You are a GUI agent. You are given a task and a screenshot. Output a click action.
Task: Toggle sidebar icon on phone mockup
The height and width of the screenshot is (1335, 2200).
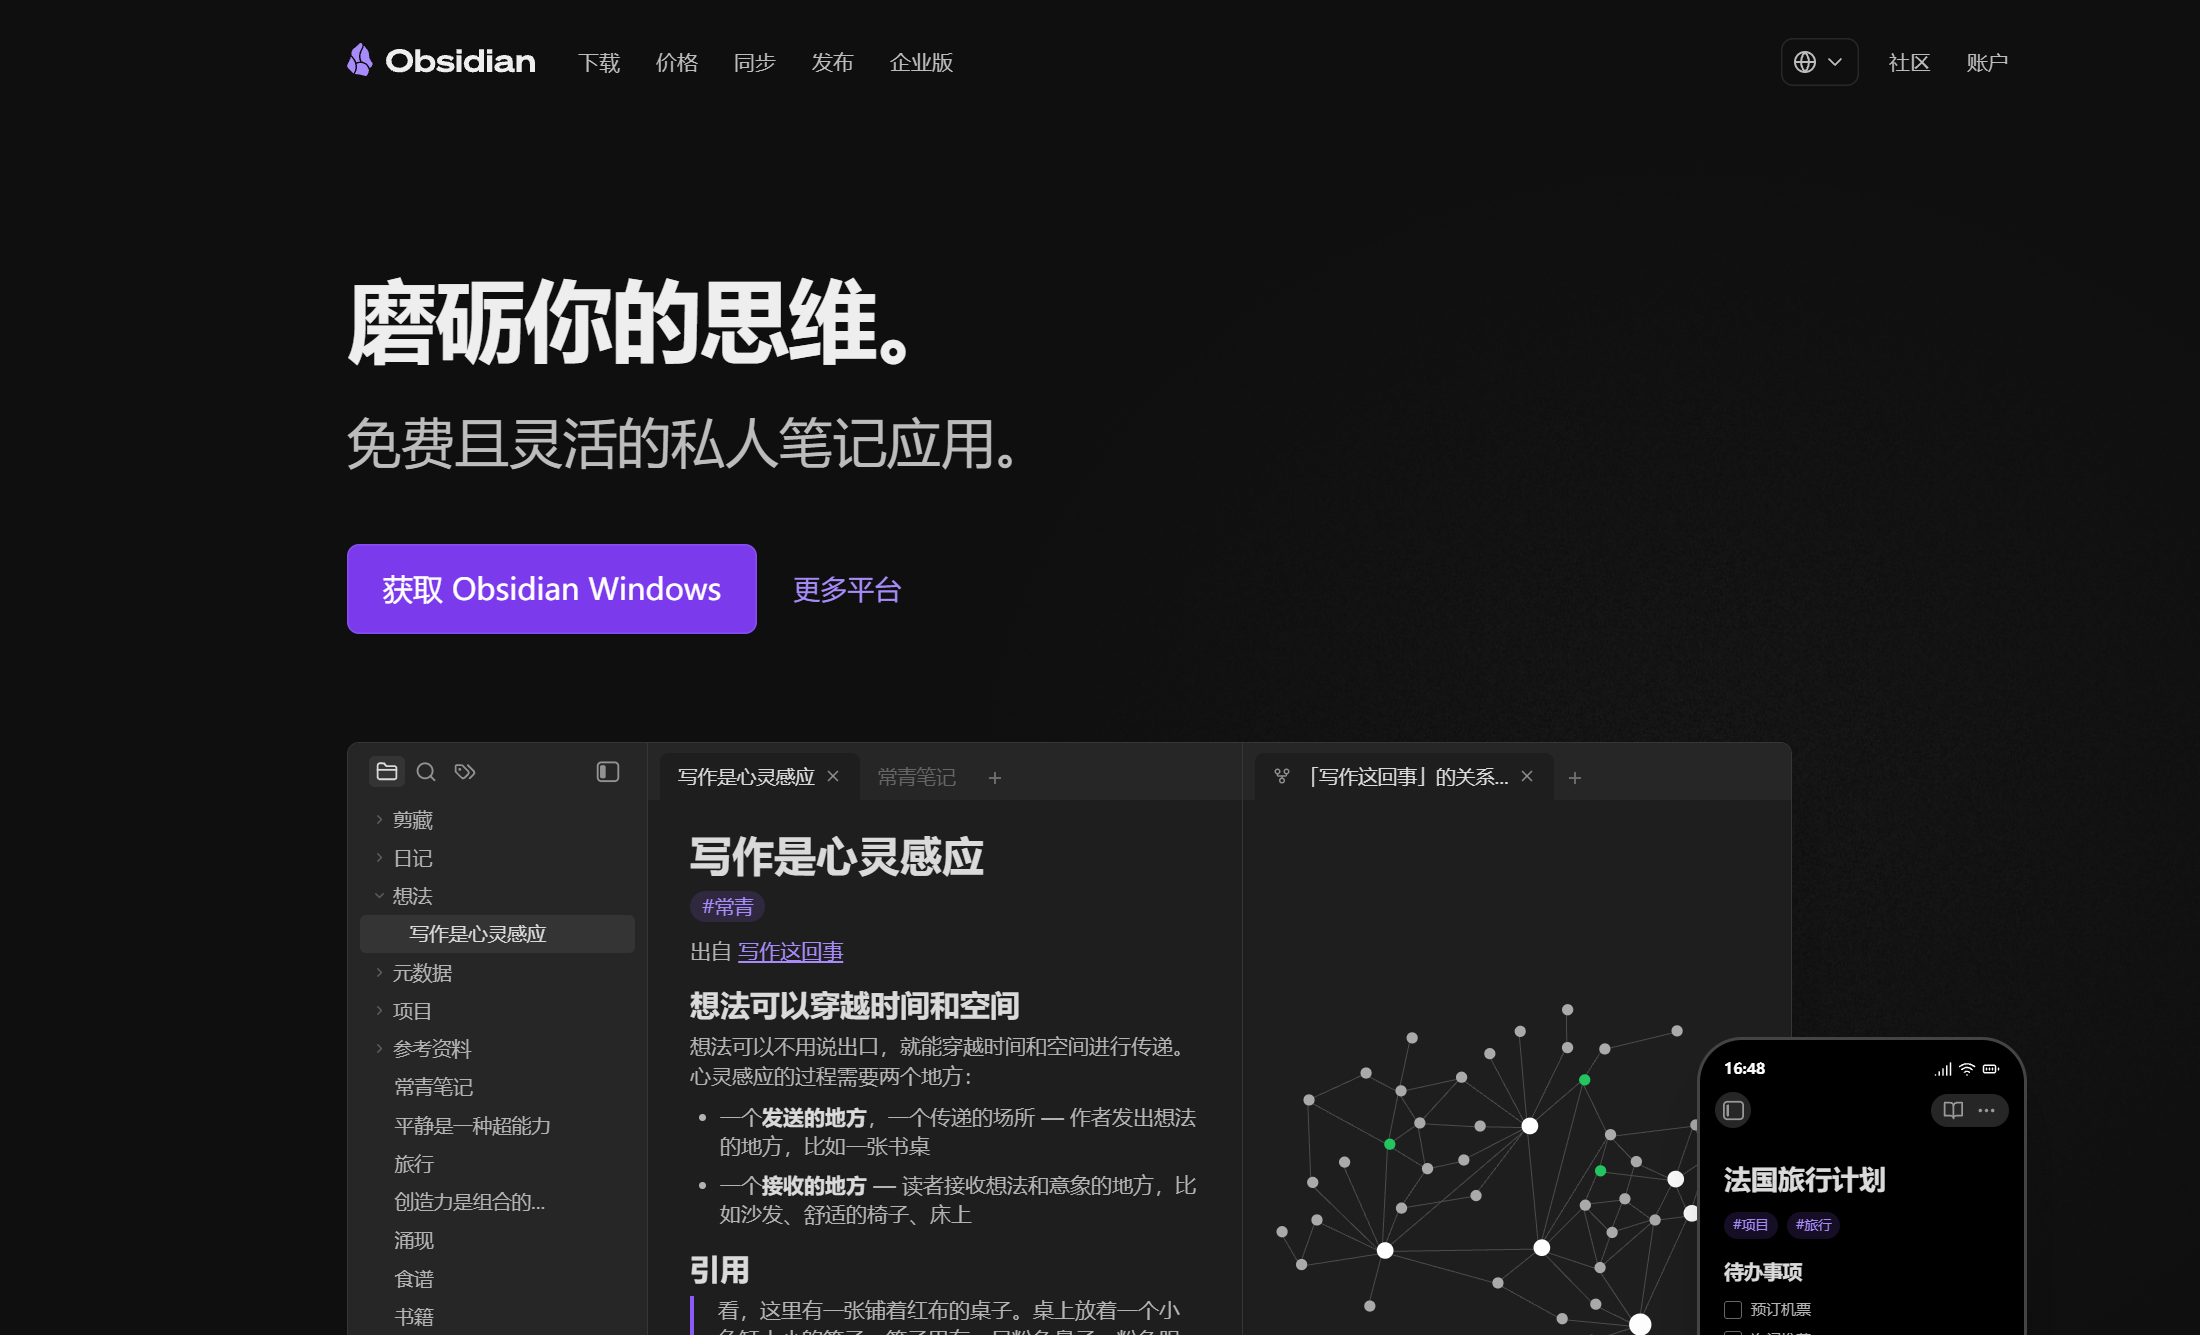click(x=1734, y=1110)
